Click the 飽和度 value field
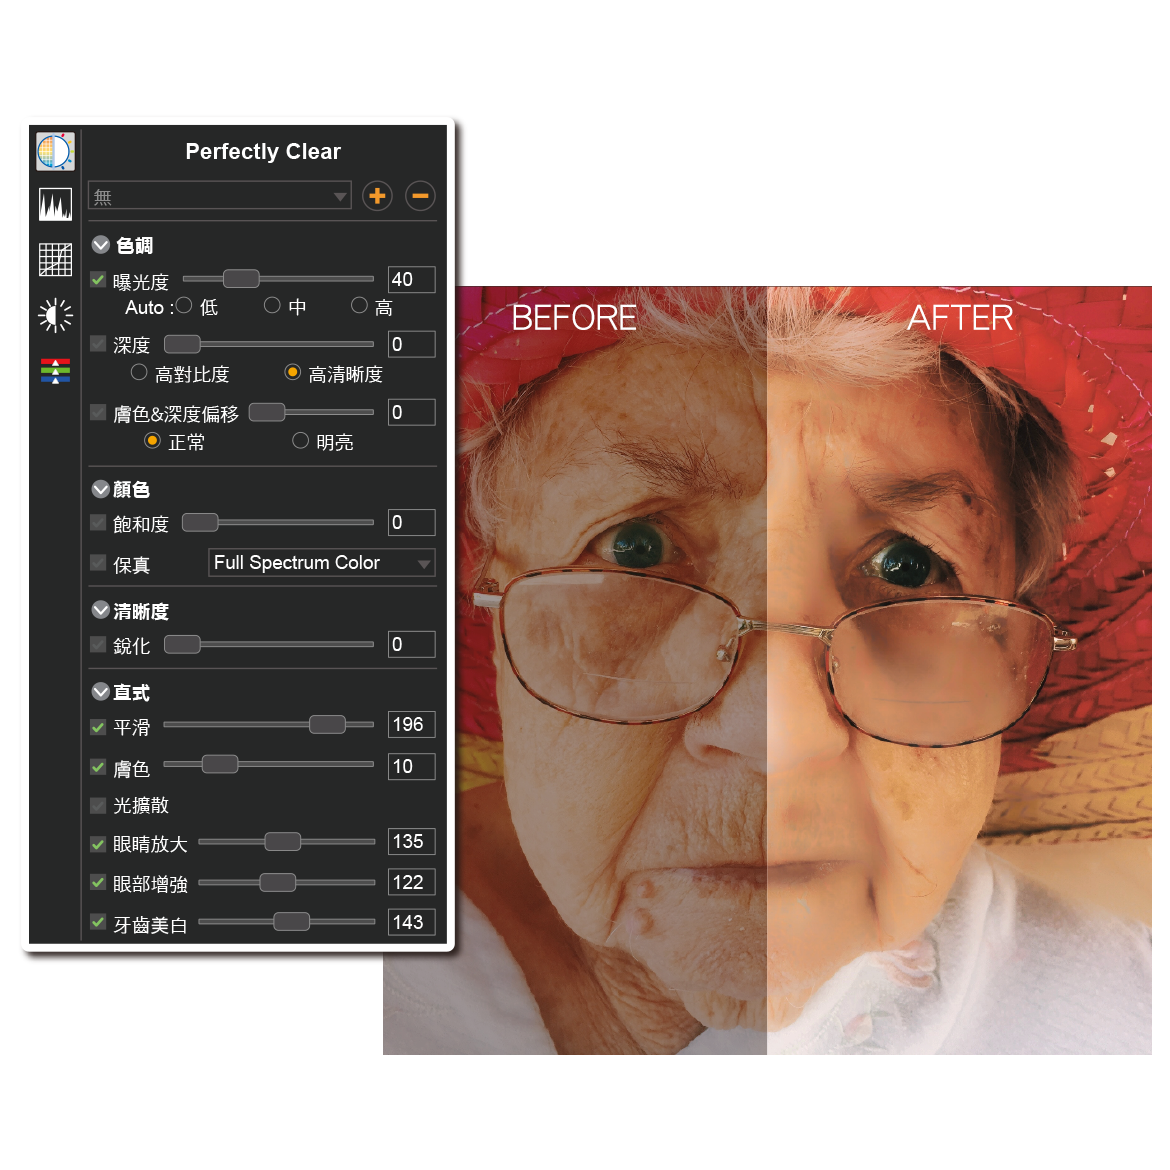This screenshot has height=1170, width=1170. pyautogui.click(x=412, y=522)
